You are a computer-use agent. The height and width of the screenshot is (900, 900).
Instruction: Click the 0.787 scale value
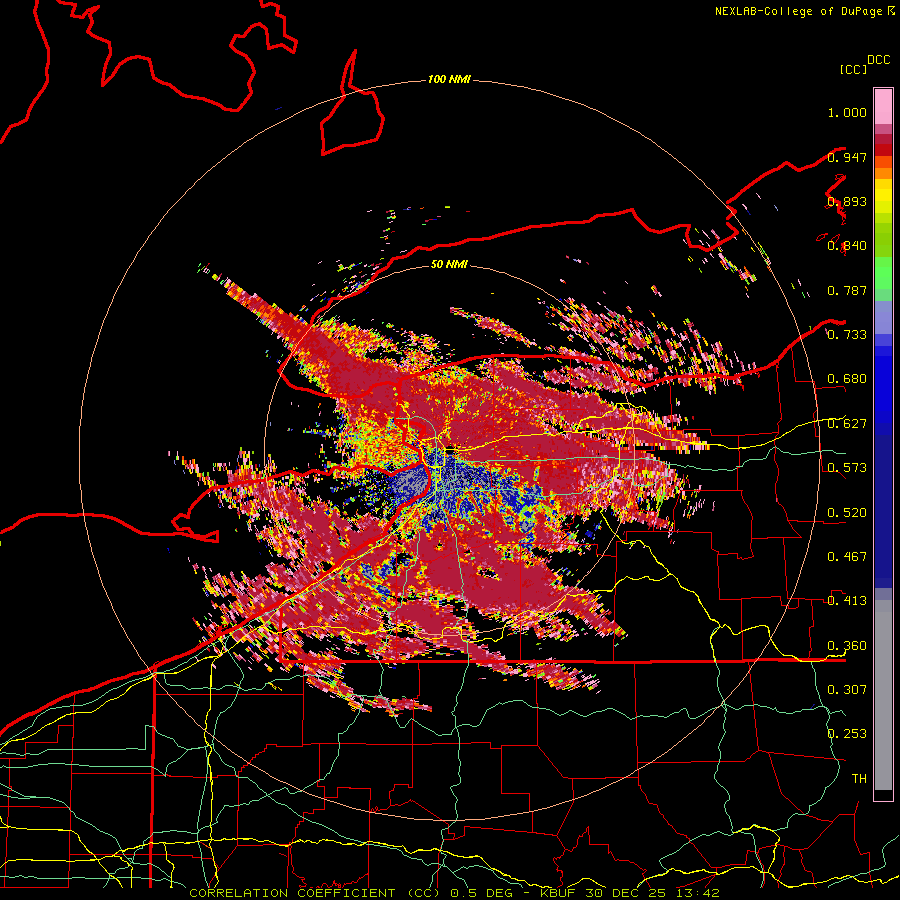[x=847, y=290]
